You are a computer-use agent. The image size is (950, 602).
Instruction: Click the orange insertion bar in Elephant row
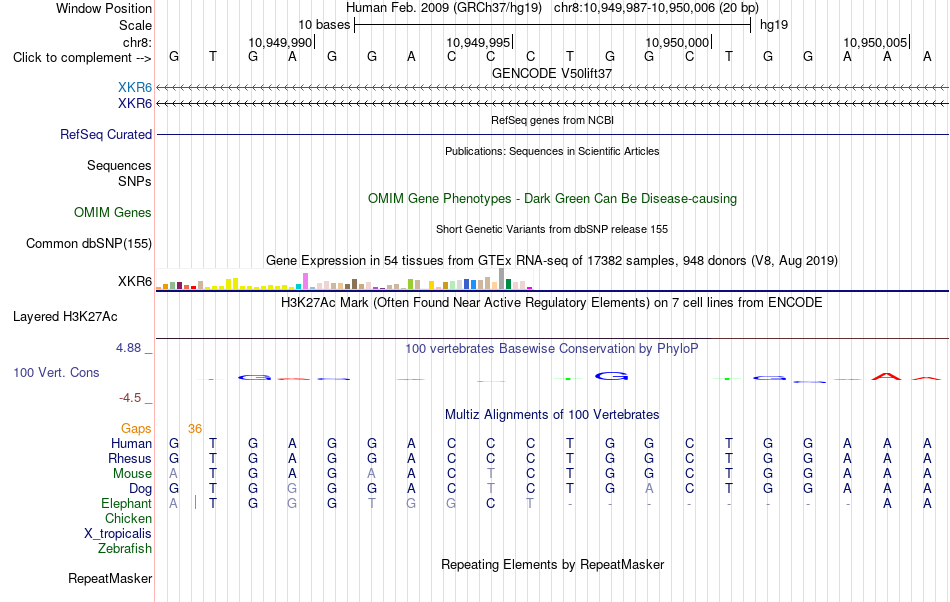pos(195,502)
